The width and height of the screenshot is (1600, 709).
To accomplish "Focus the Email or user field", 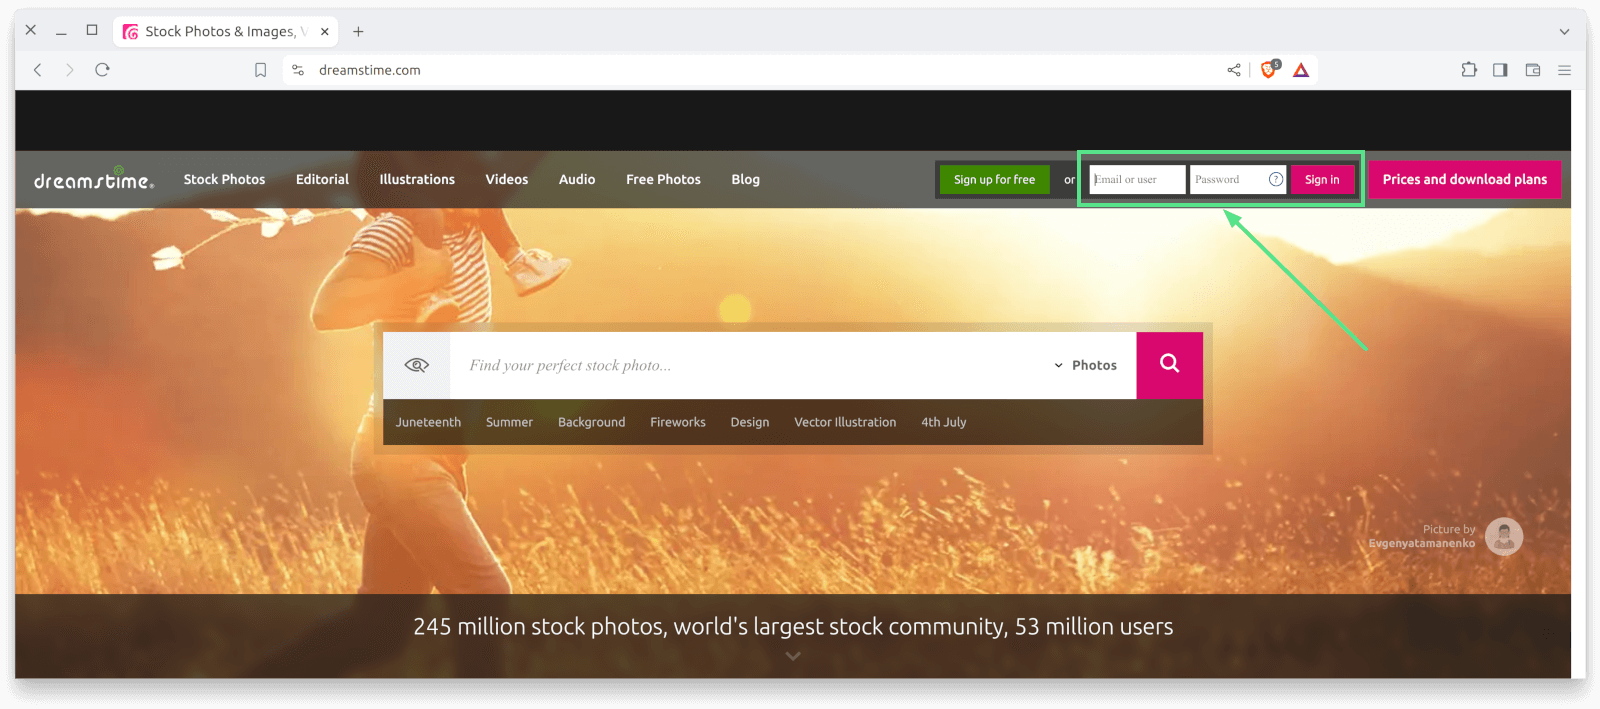I will [1137, 179].
